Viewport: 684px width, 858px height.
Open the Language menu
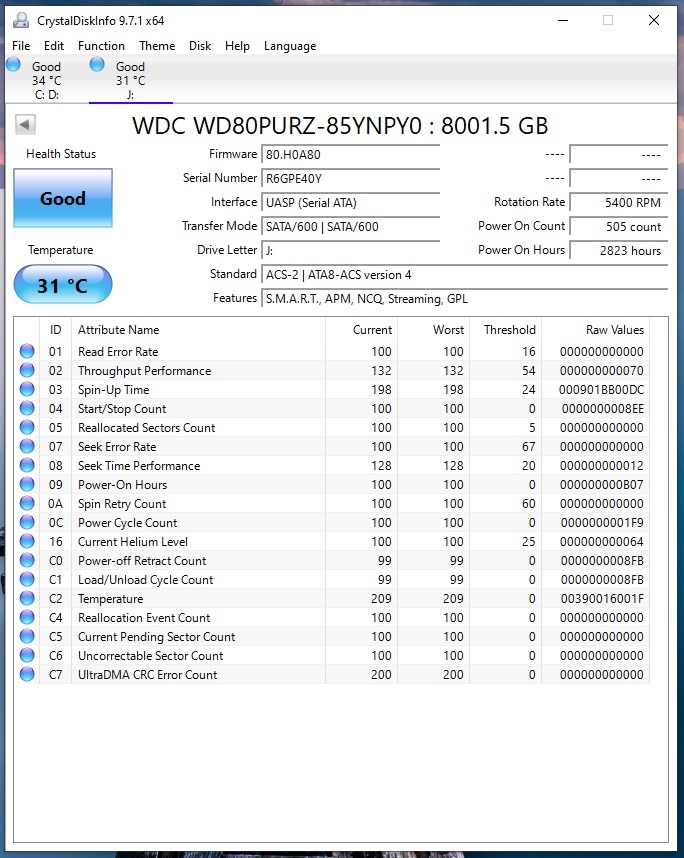[x=290, y=46]
